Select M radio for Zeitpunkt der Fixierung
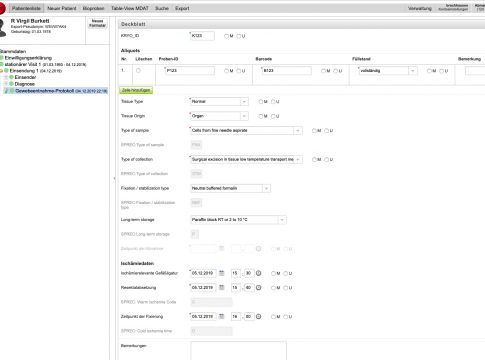The width and height of the screenshot is (485, 360). (273, 317)
